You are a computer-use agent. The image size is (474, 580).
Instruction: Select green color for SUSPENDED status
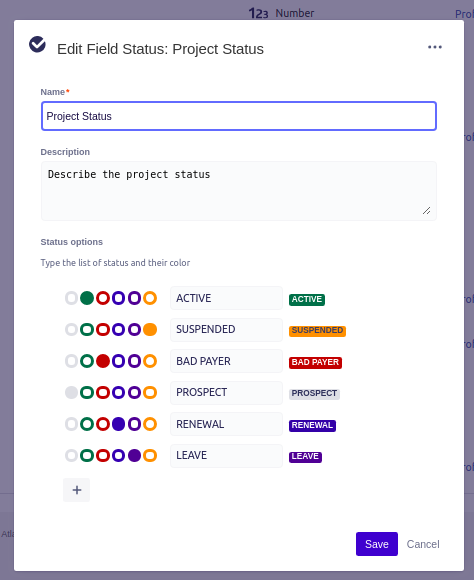(x=87, y=330)
